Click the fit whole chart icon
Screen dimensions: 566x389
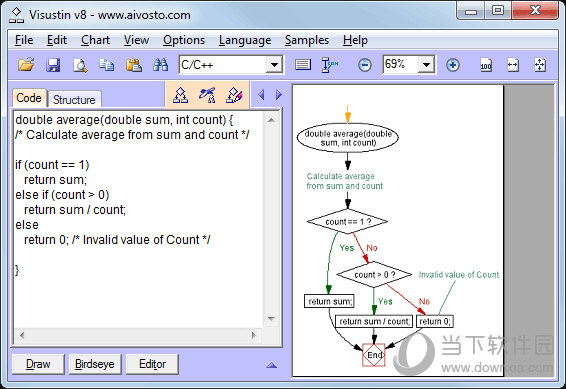click(540, 65)
